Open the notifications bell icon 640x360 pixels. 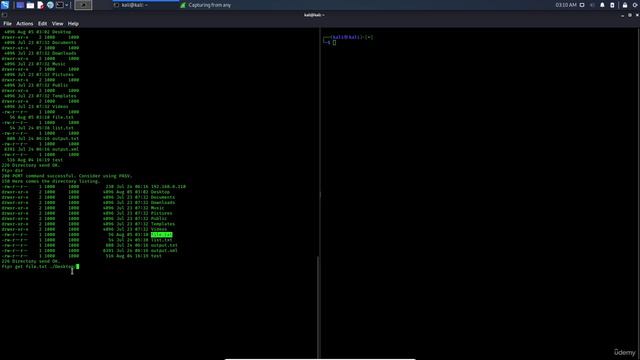point(602,5)
